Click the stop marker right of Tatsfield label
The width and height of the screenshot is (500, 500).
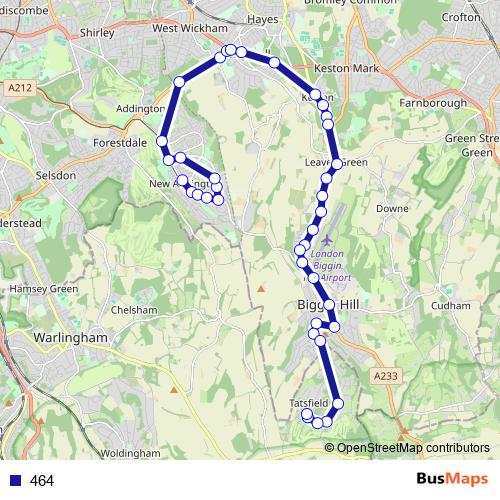pos(338,404)
